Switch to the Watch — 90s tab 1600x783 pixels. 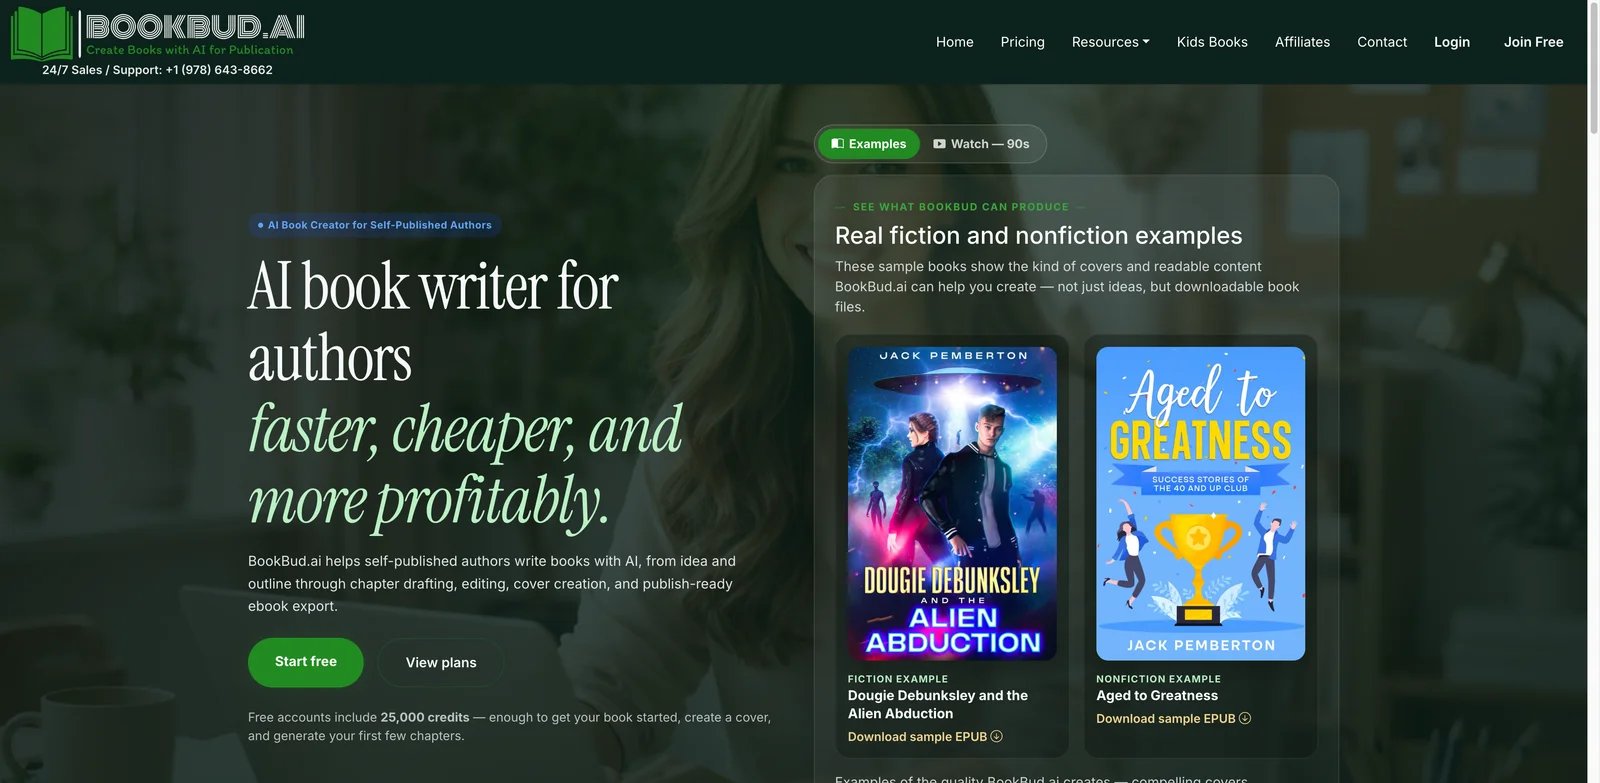point(981,144)
